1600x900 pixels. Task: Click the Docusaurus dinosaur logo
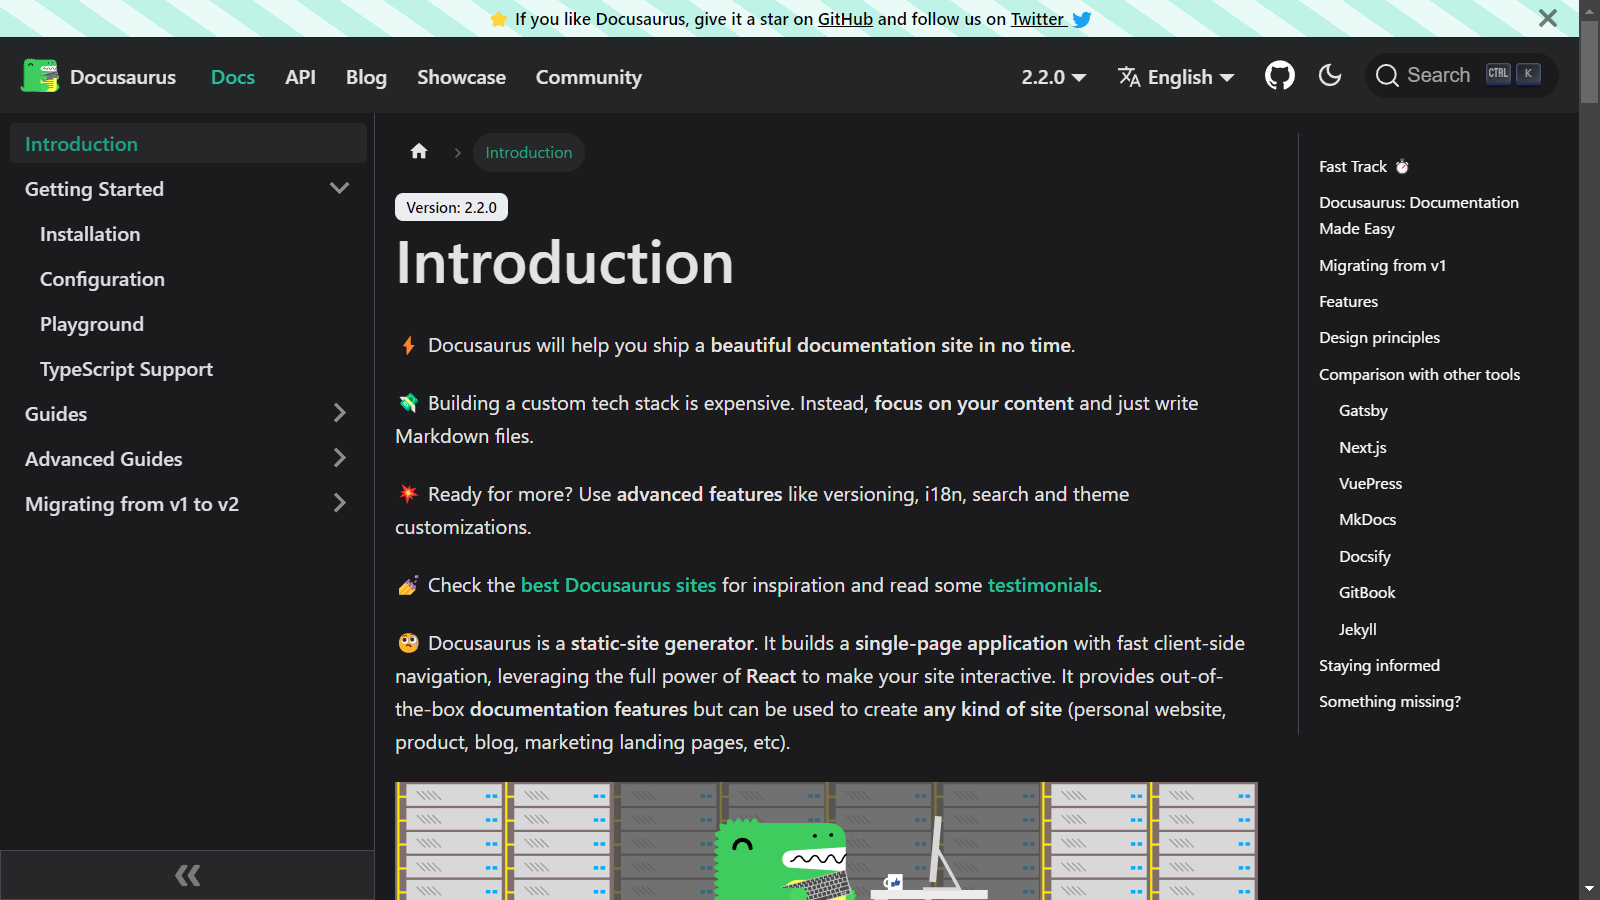click(40, 76)
